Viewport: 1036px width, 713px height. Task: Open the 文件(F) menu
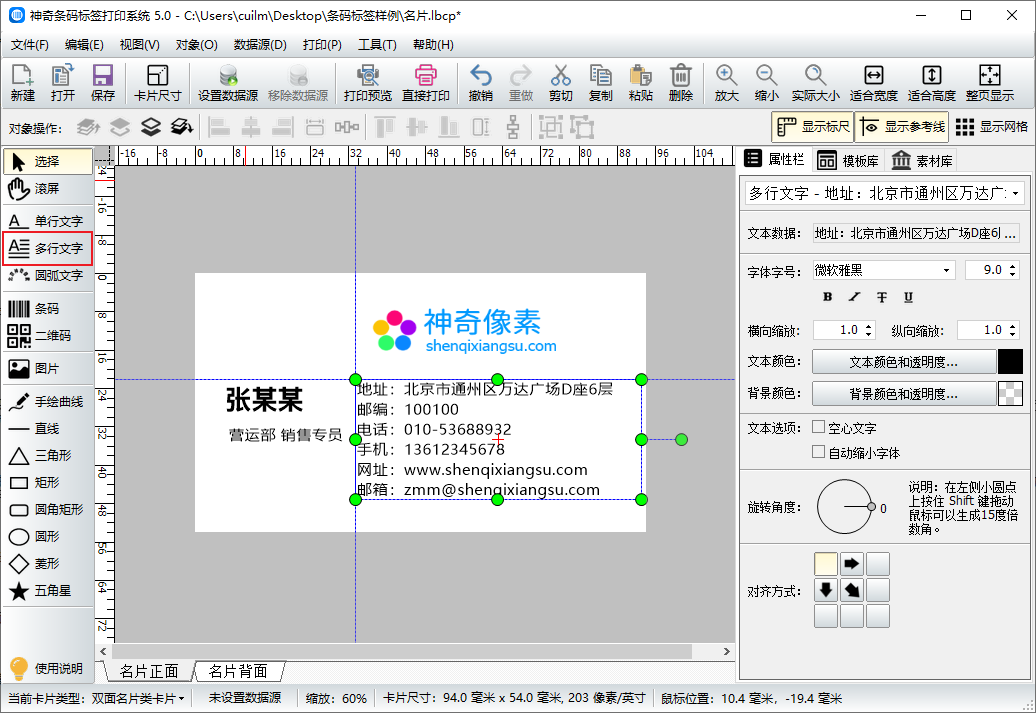click(30, 45)
